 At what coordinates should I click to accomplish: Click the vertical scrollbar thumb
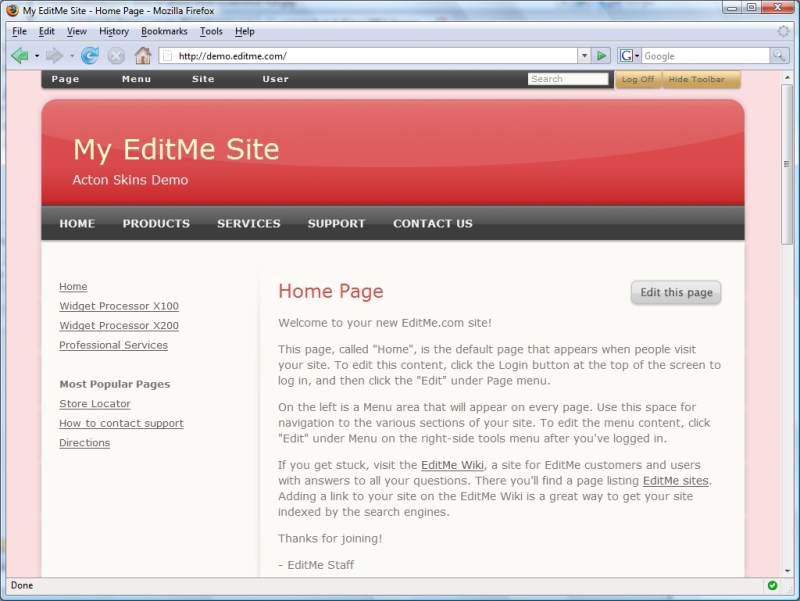click(x=787, y=164)
